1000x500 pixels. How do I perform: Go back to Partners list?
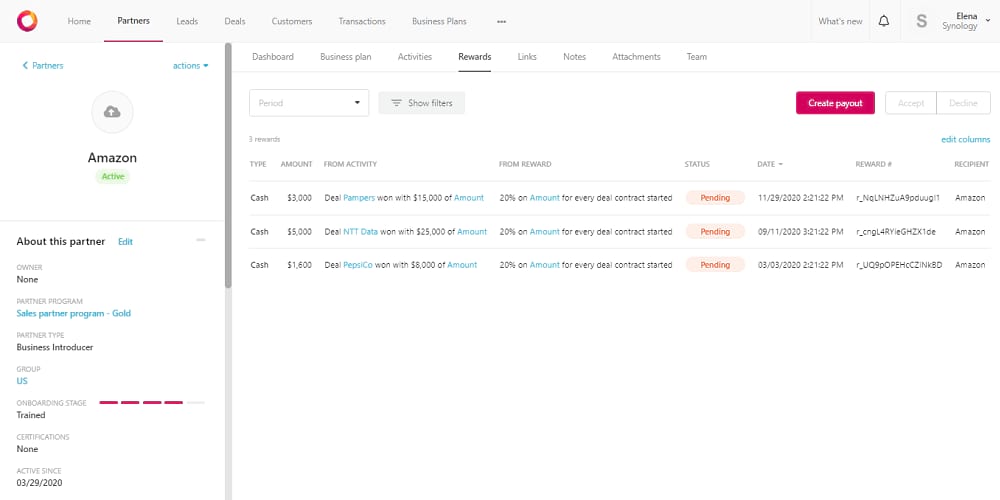43,66
